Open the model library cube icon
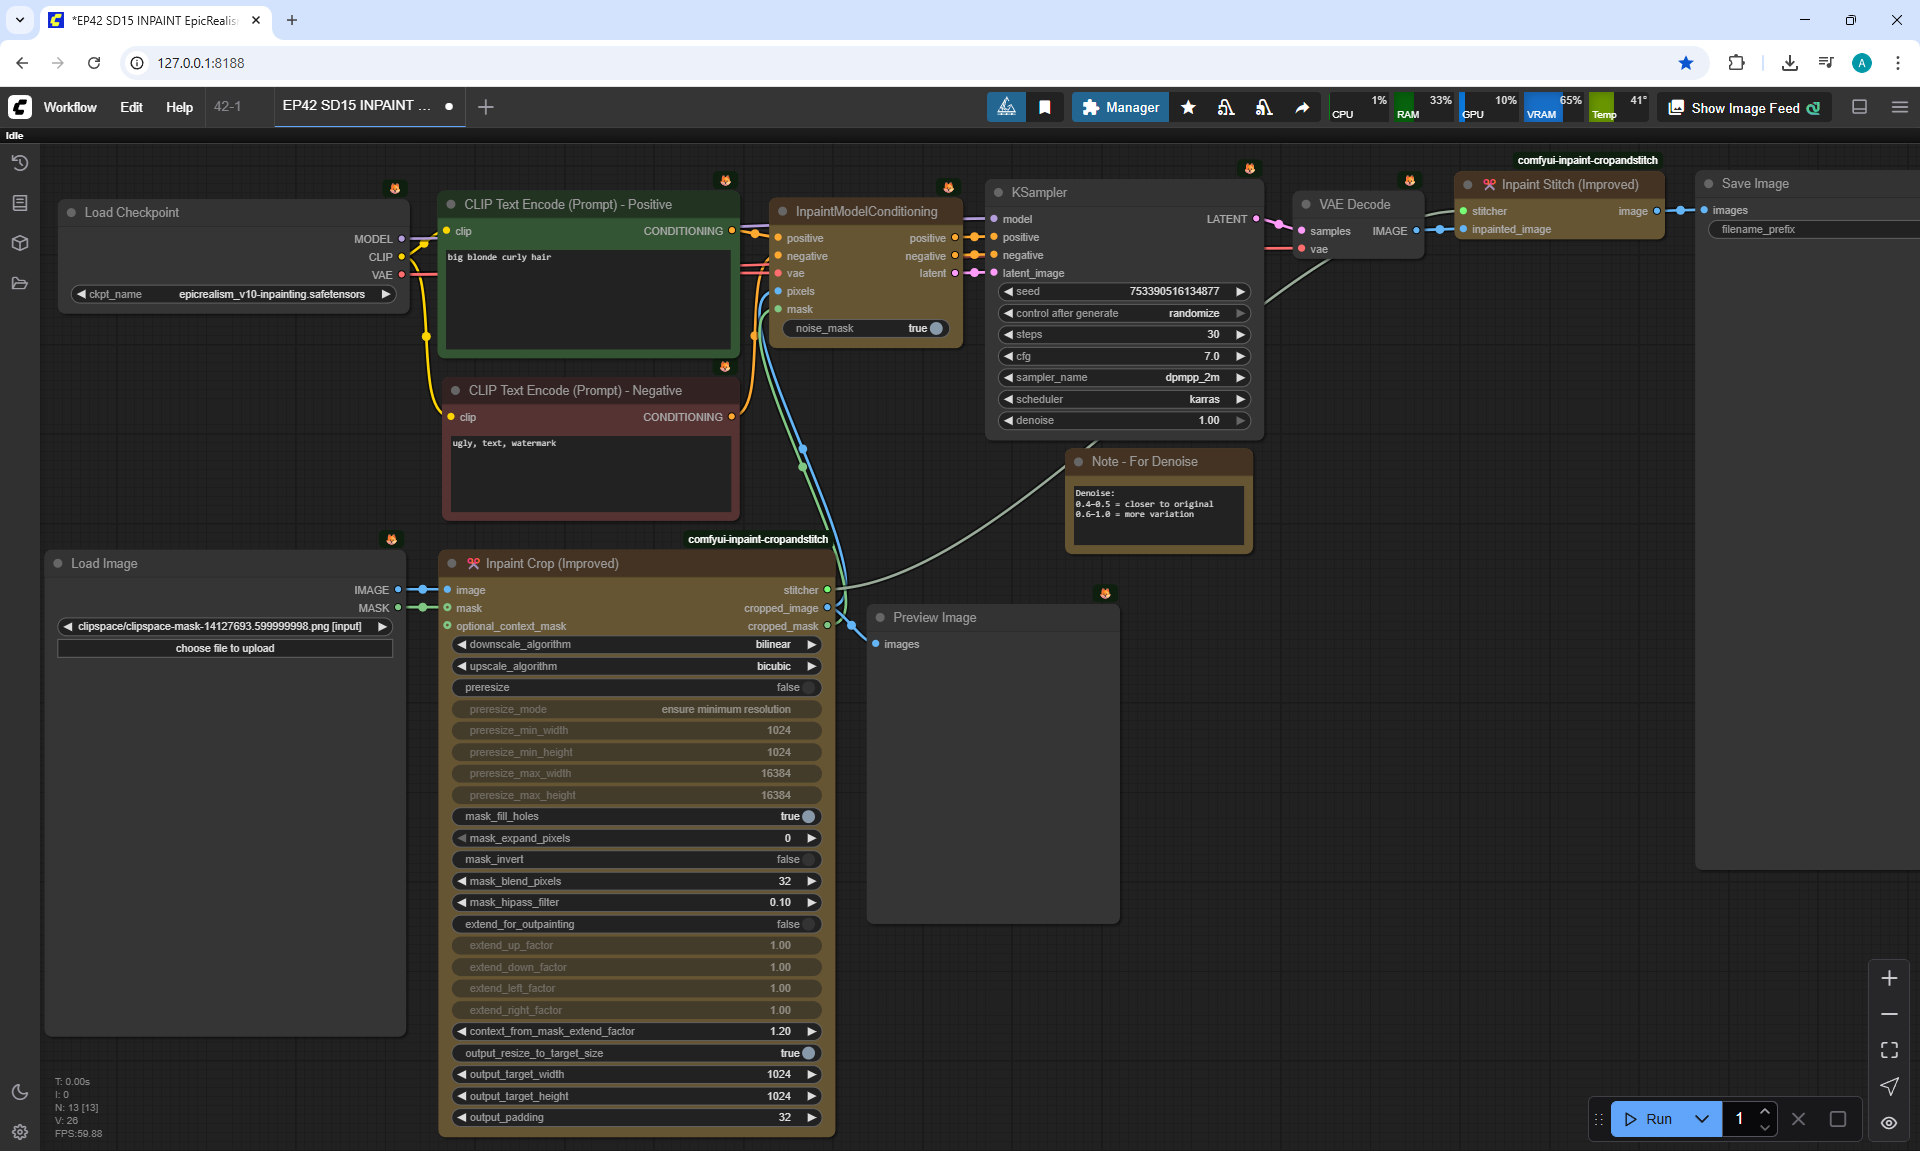Screen dimensions: 1920x1151 pyautogui.click(x=20, y=243)
